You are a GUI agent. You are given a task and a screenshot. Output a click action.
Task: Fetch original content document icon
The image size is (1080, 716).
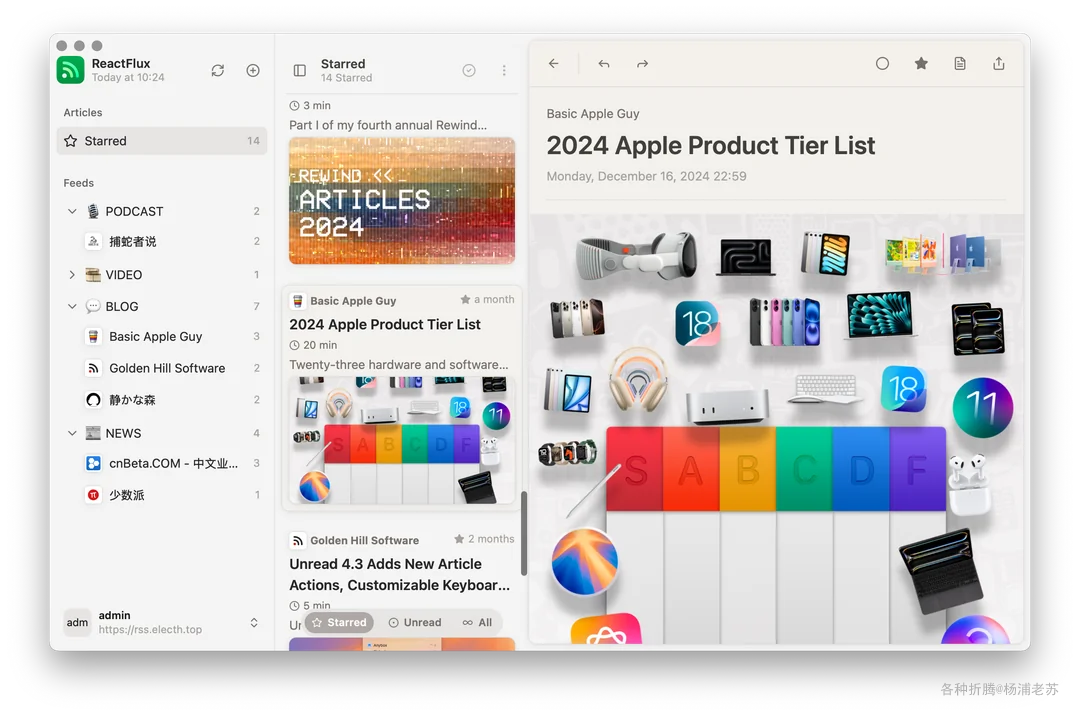coord(960,63)
